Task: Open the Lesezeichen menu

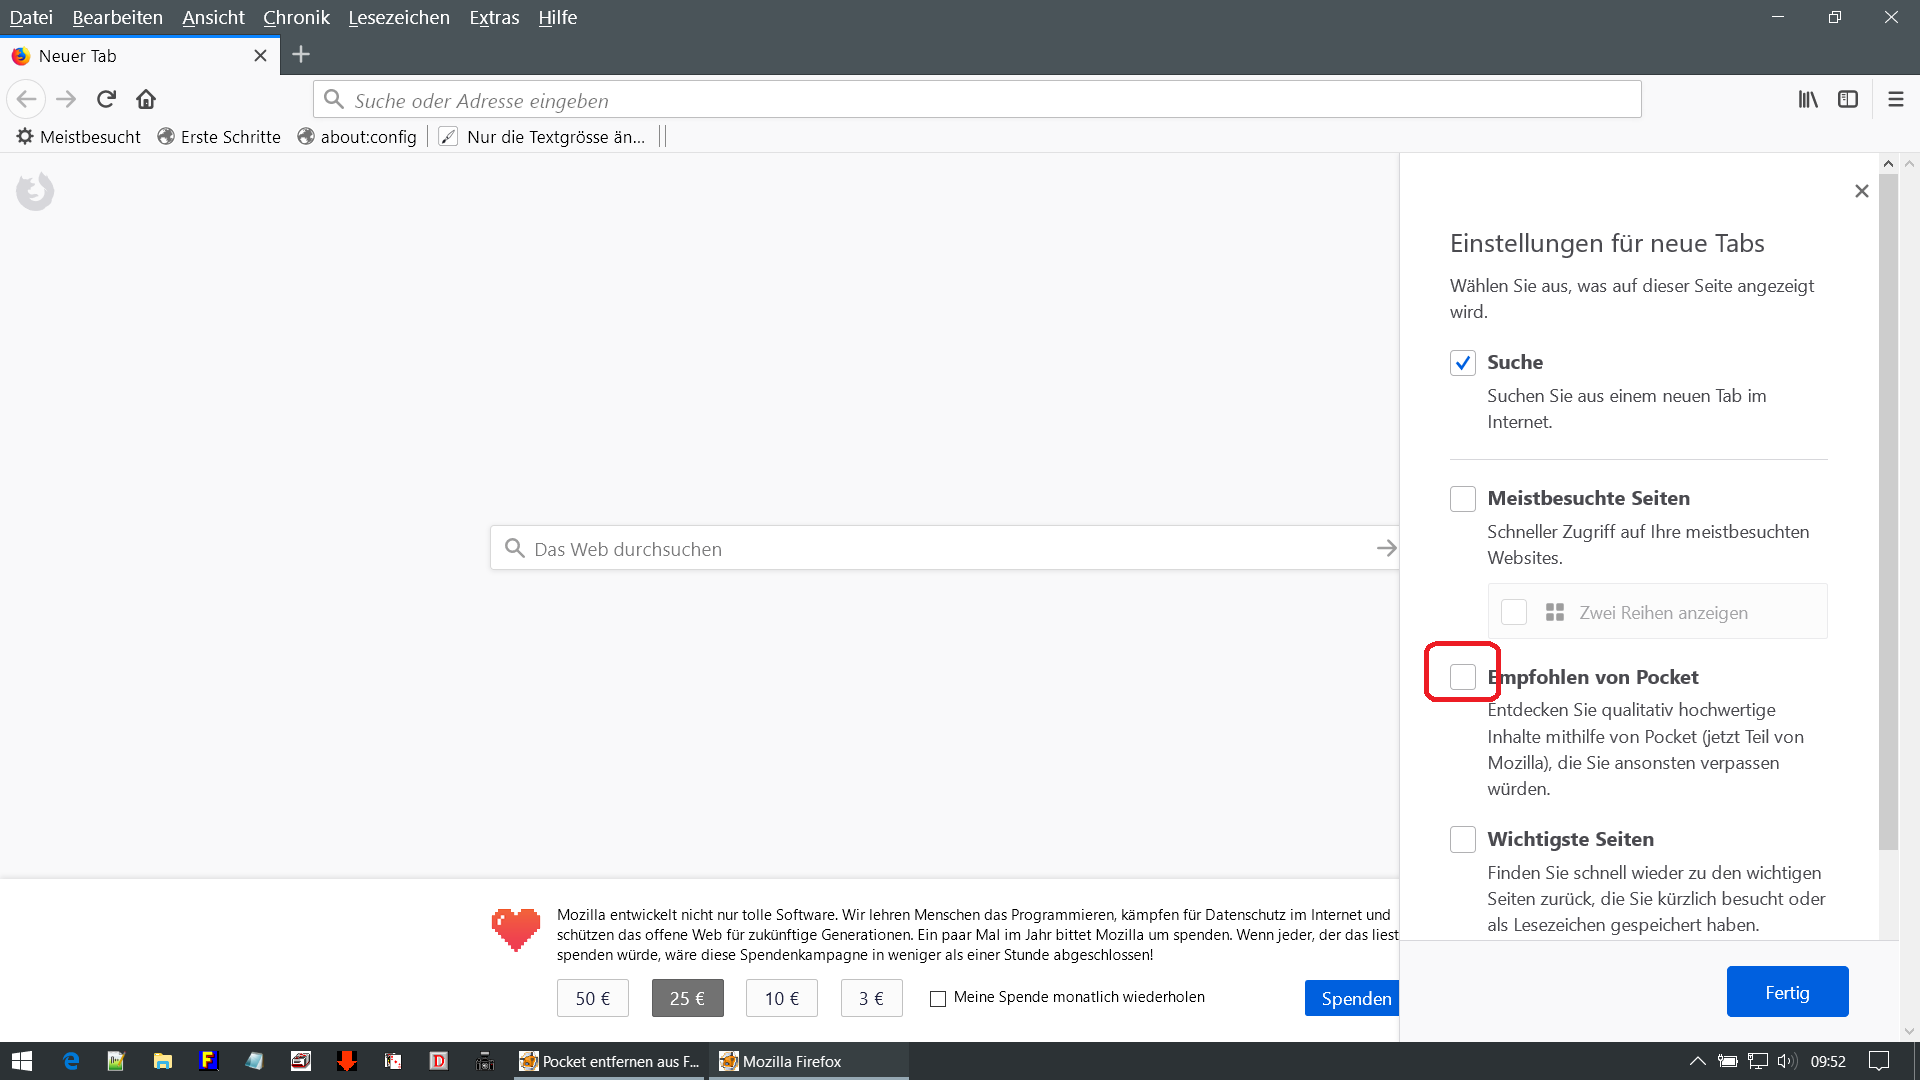Action: 399,17
